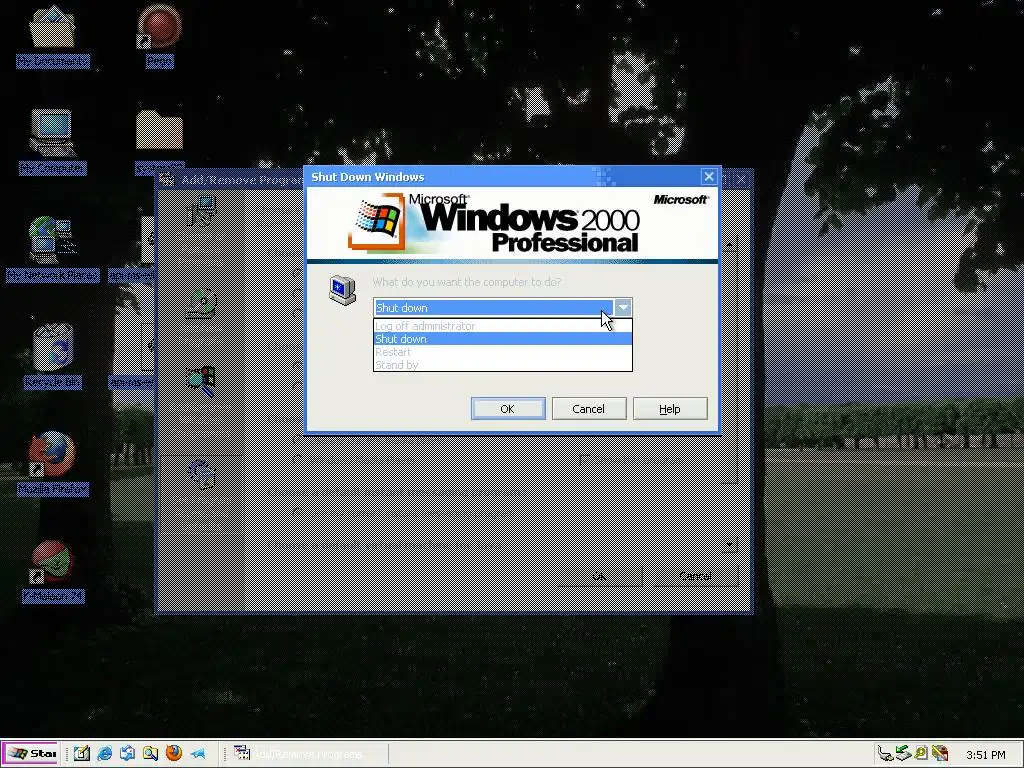
Task: Click scroll up arrow in Add/Remove Programs
Action: 729,245
